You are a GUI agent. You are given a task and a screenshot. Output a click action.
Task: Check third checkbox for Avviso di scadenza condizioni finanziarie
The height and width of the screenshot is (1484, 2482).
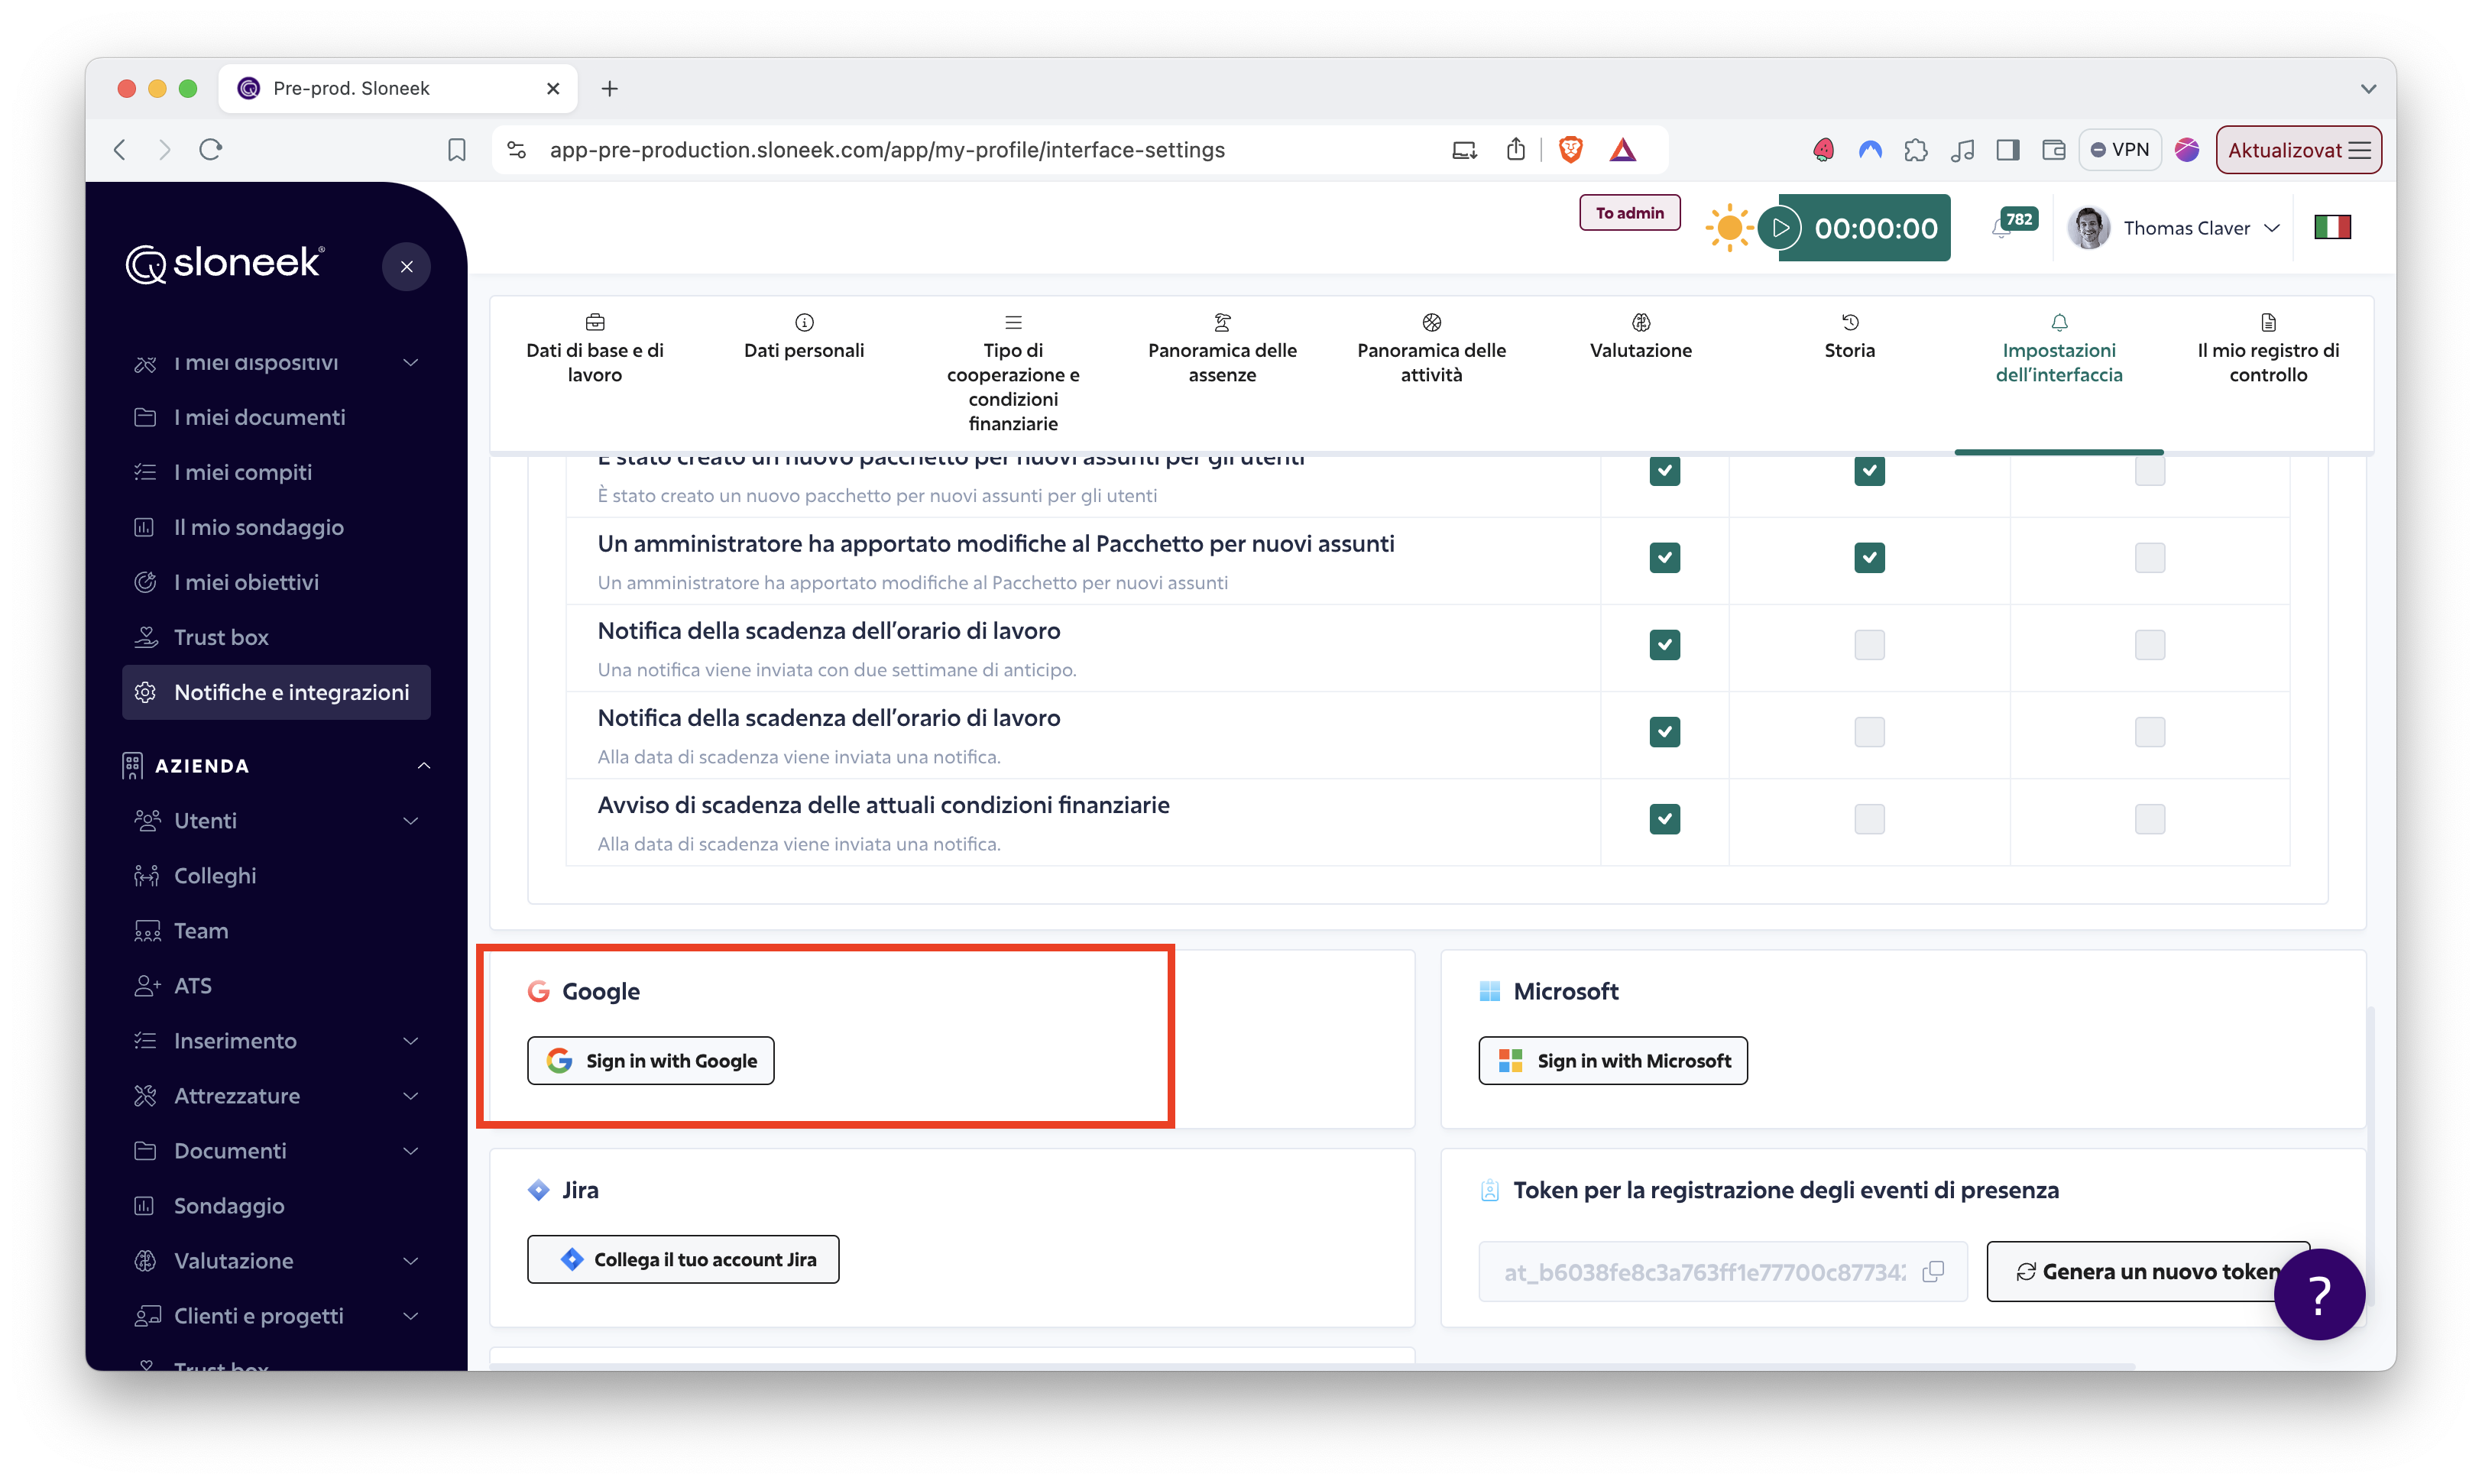coord(2149,819)
